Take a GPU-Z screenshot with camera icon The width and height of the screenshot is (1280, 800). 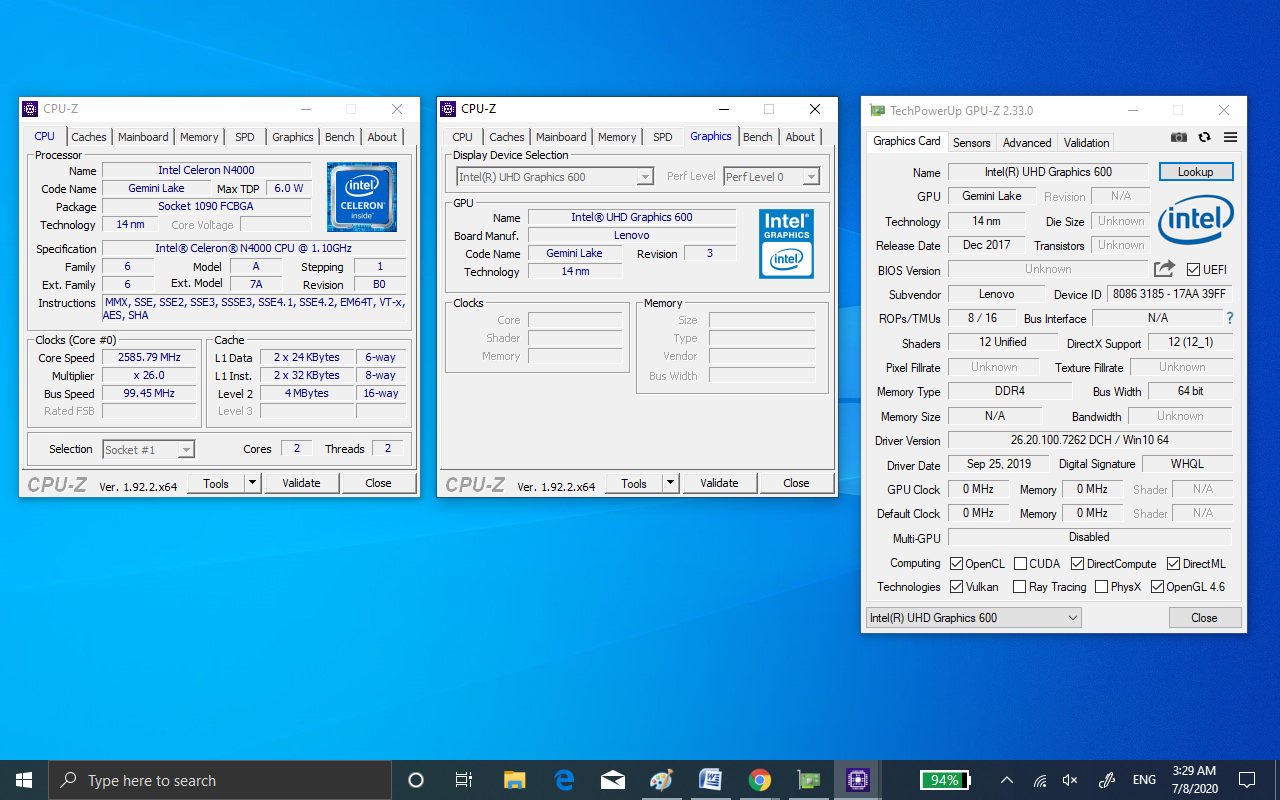(1179, 137)
